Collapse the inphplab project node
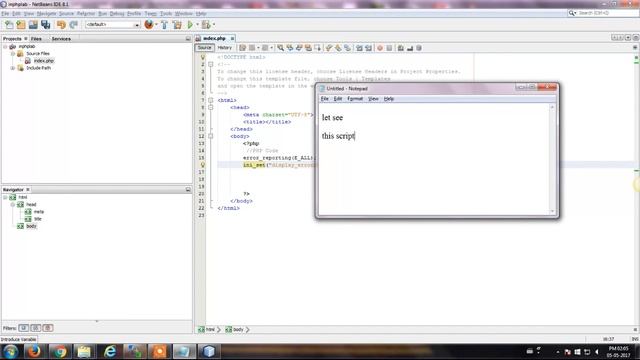Screen dimensions: 640x360 point(5,47)
